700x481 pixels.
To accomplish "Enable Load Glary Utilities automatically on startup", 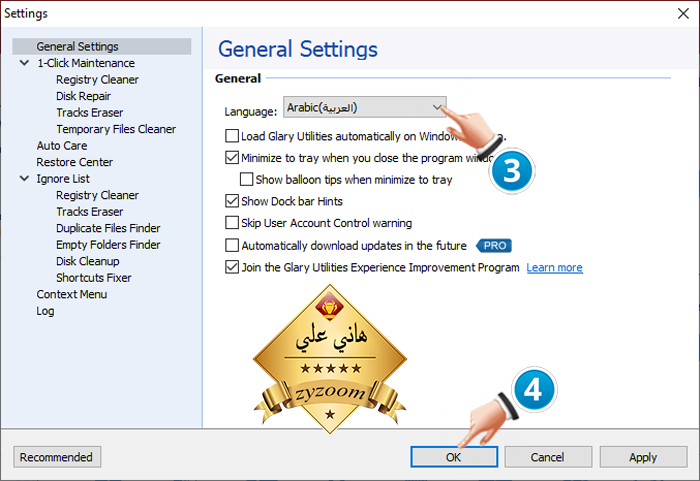I will 232,136.
